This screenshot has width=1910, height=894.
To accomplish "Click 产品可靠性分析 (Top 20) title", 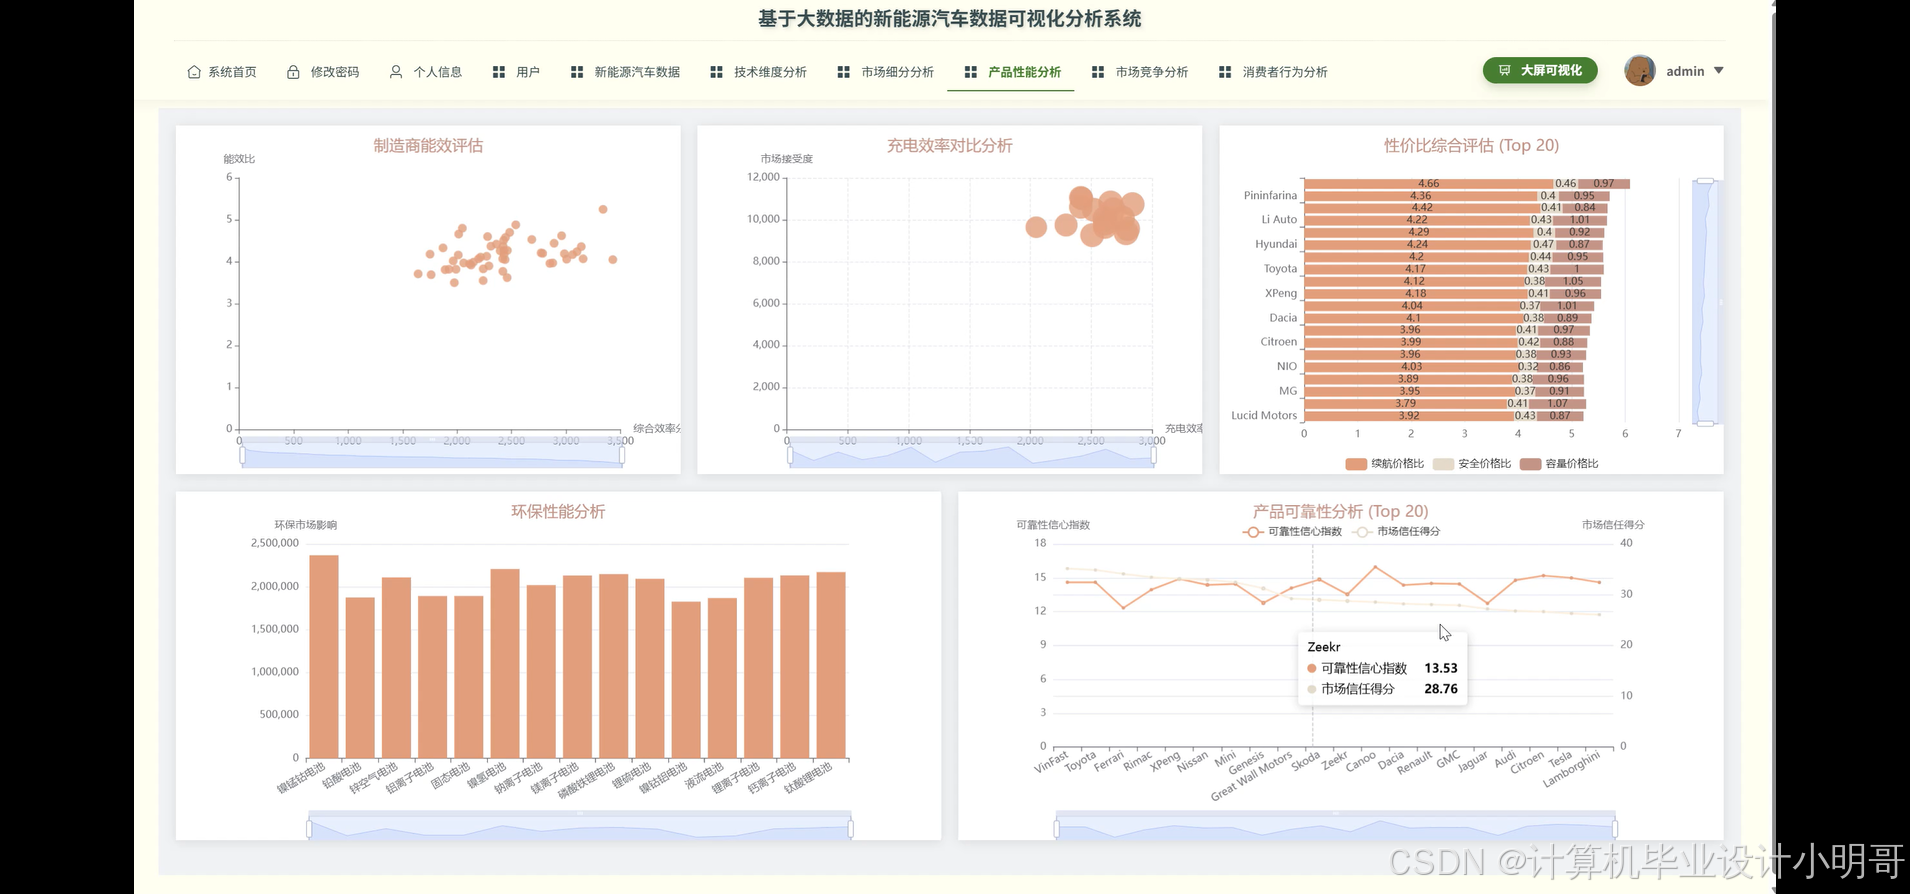I will (x=1340, y=512).
